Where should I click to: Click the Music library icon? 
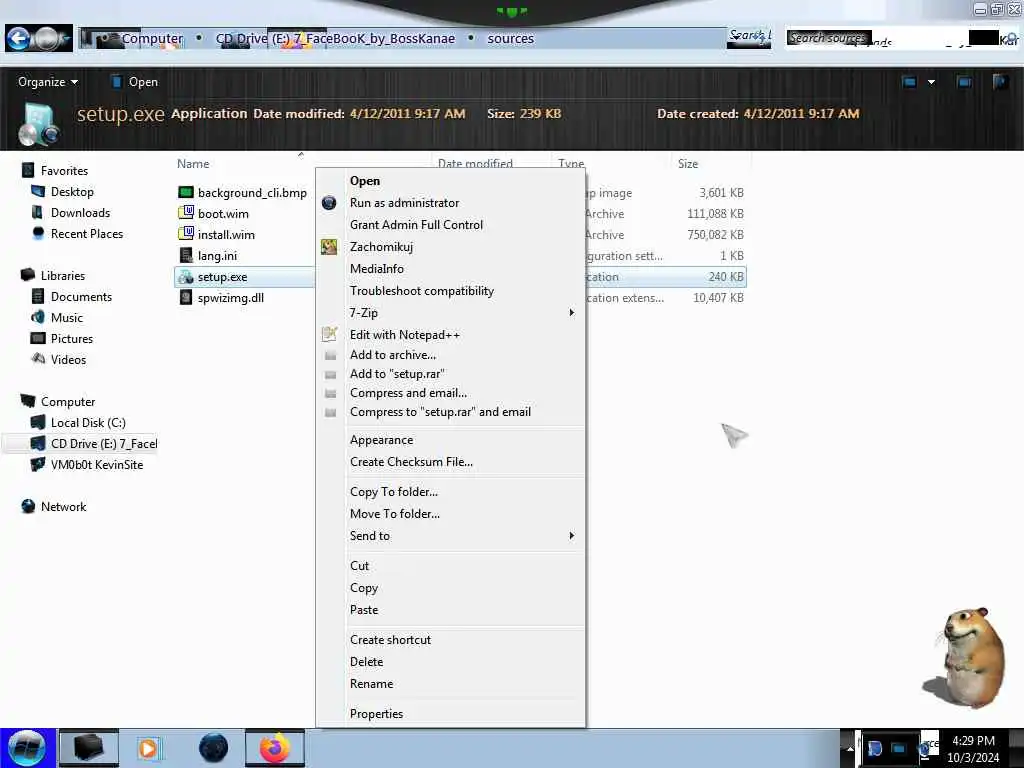click(x=38, y=317)
